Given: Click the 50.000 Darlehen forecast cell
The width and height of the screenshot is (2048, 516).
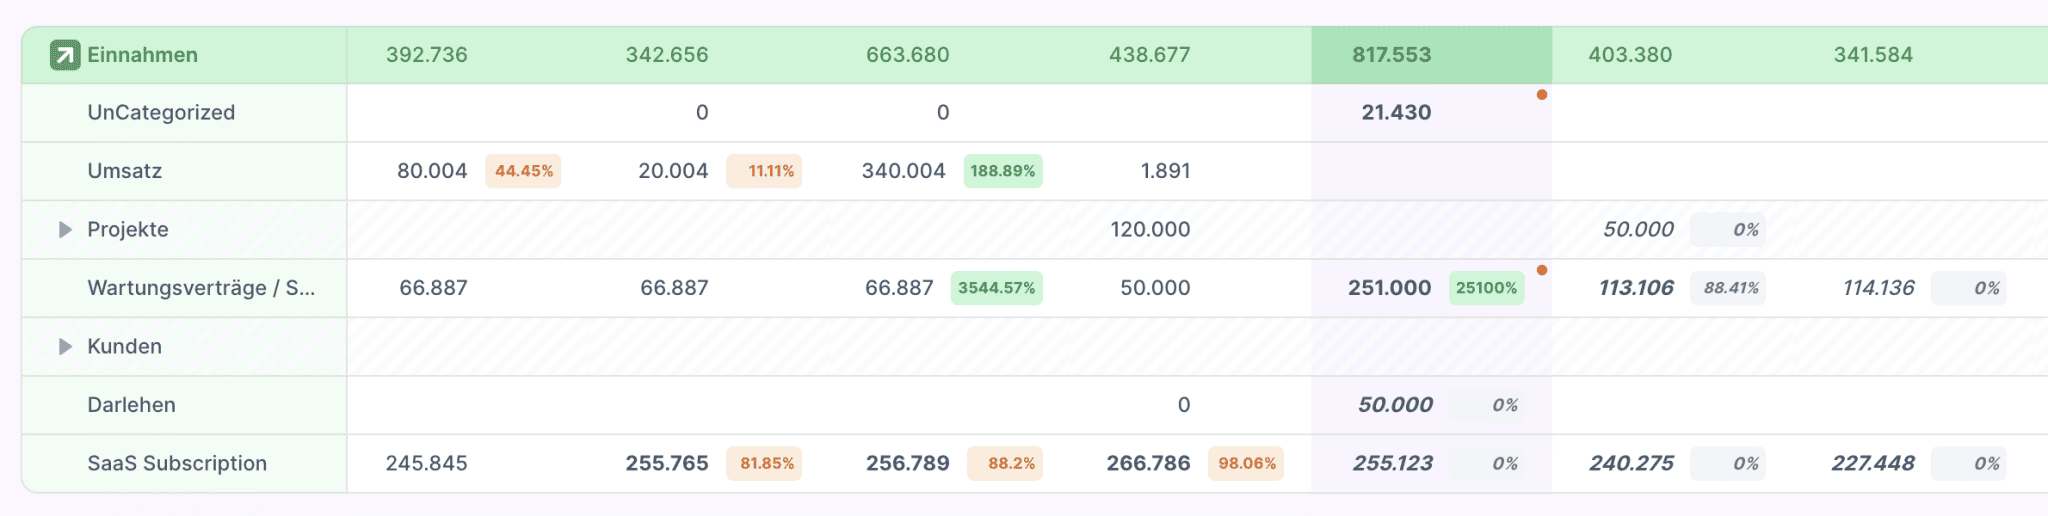Looking at the screenshot, I should tap(1395, 405).
